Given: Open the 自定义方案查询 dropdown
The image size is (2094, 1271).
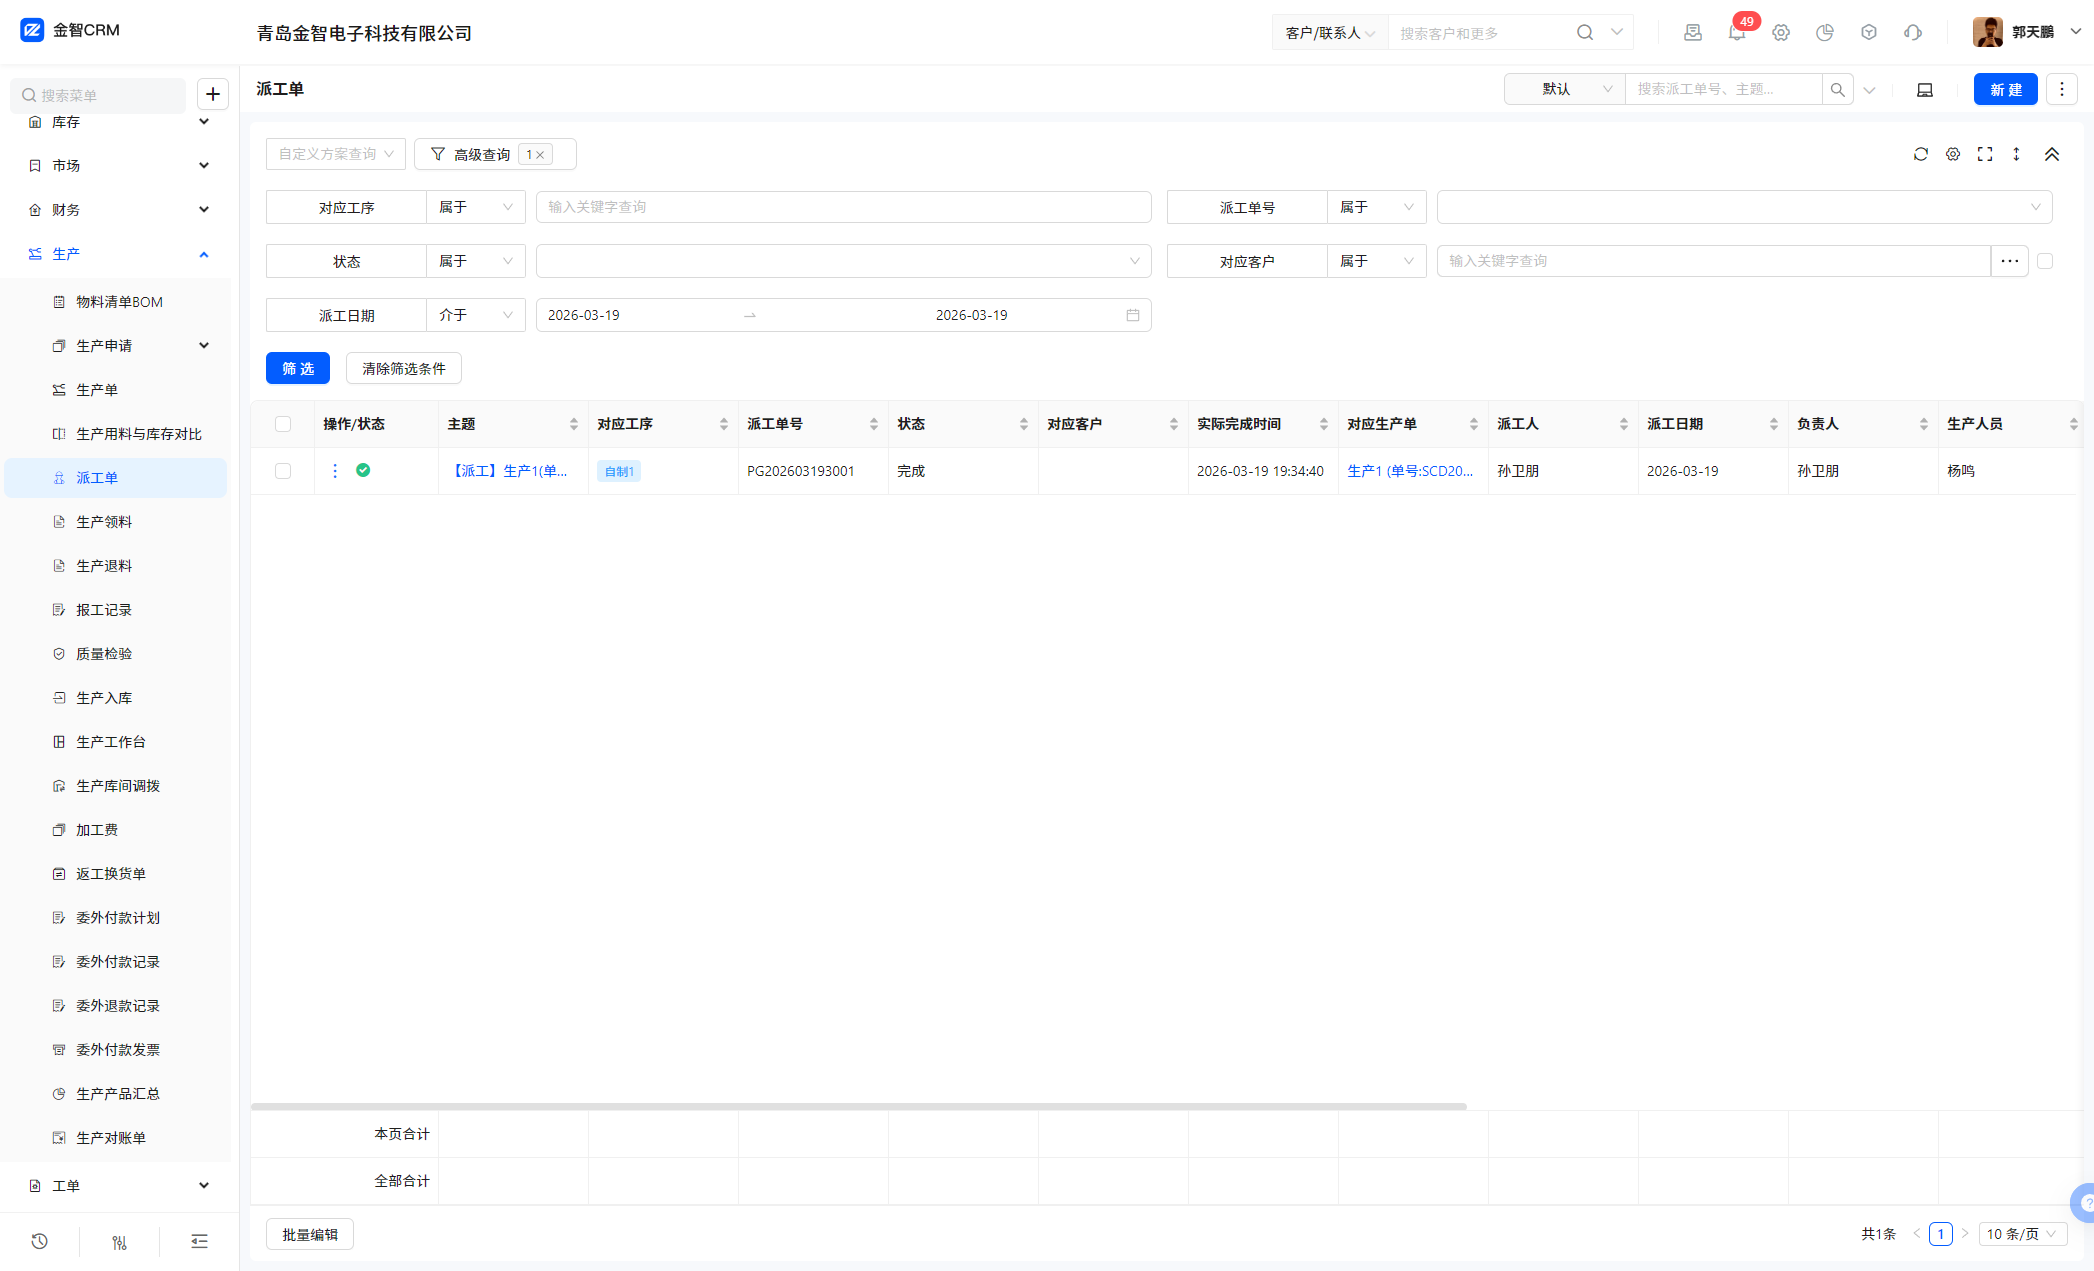Looking at the screenshot, I should (x=336, y=154).
